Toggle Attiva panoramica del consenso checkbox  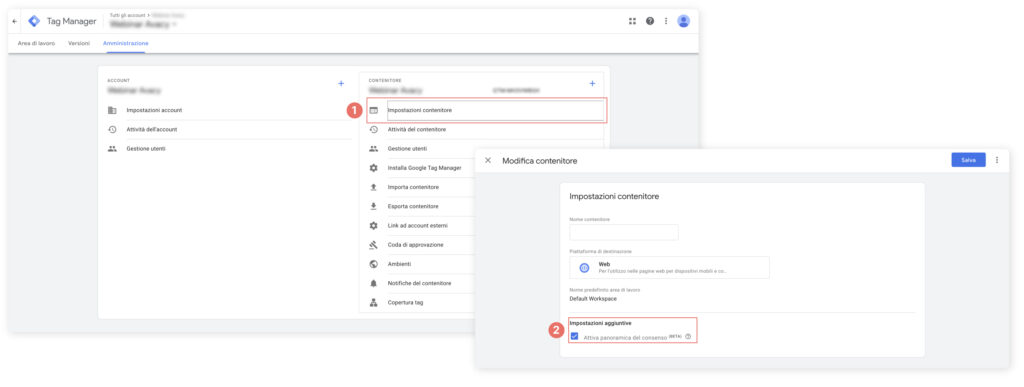(x=574, y=337)
